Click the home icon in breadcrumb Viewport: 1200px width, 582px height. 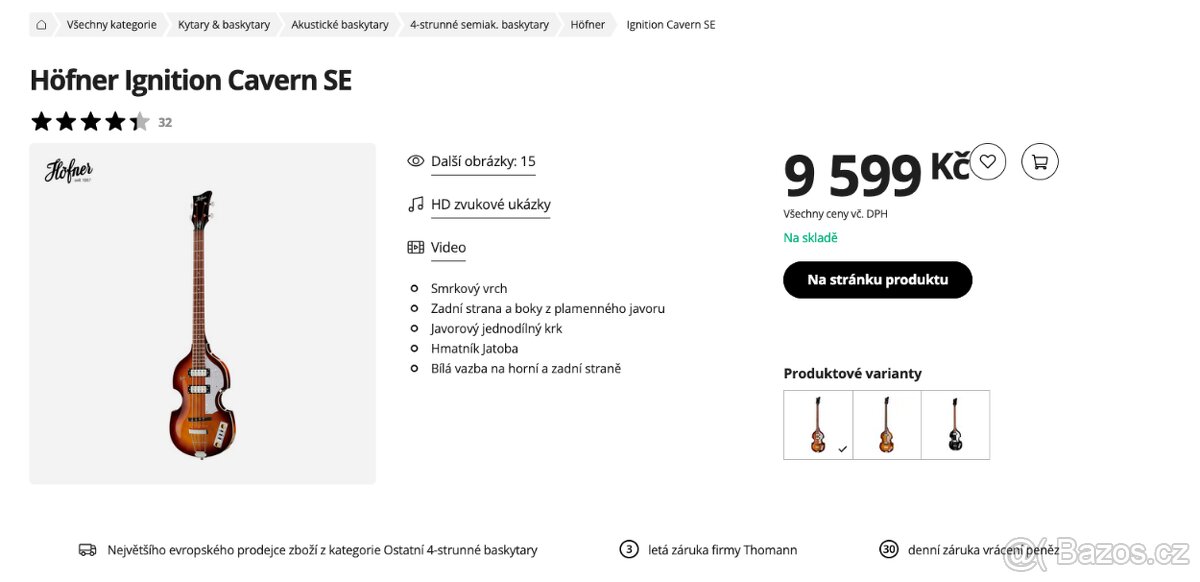tap(41, 25)
